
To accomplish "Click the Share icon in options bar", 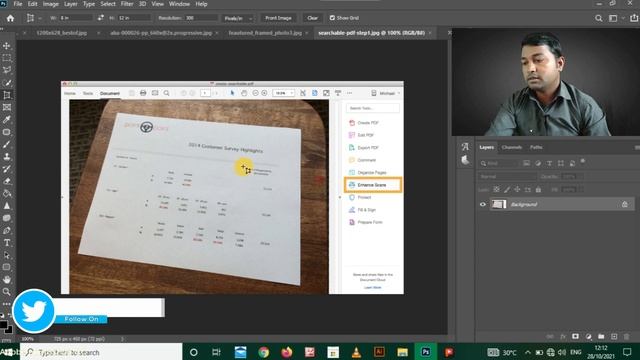I will [x=634, y=18].
